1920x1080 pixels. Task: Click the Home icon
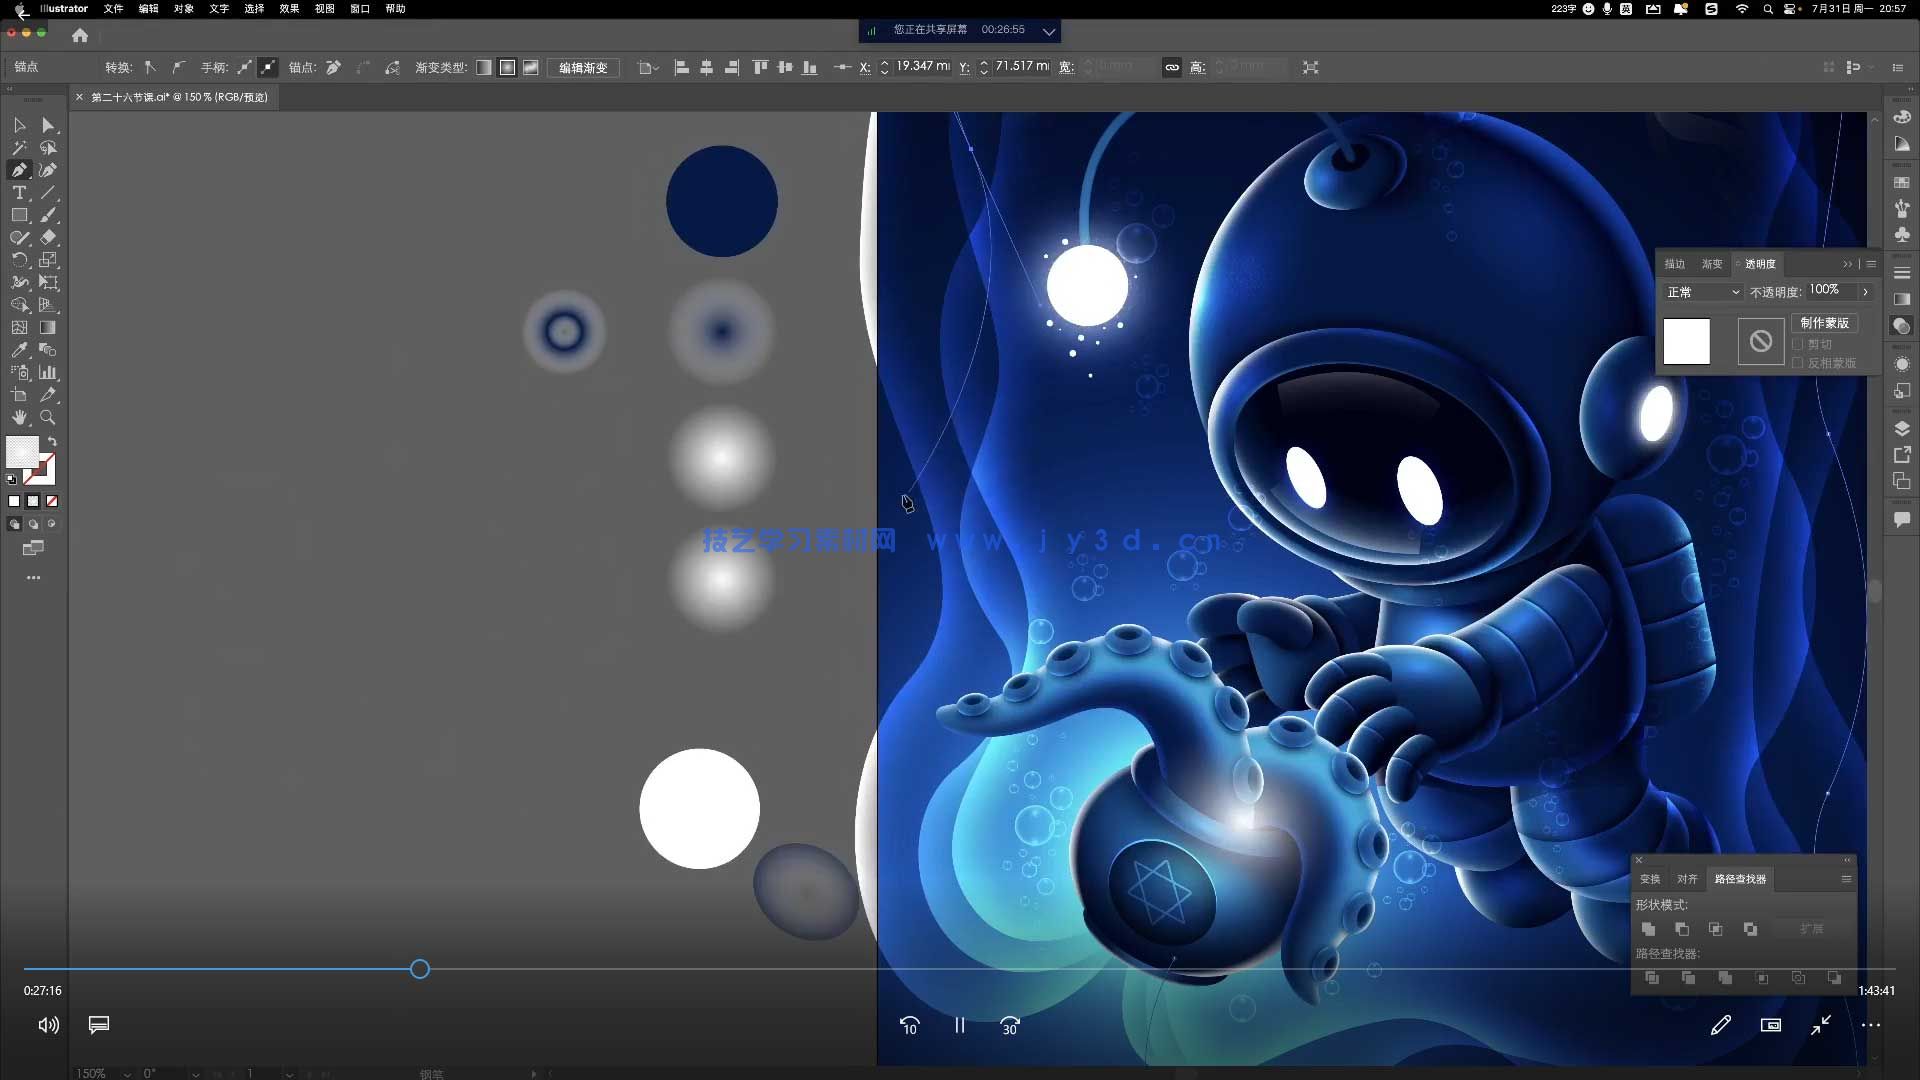(x=80, y=35)
